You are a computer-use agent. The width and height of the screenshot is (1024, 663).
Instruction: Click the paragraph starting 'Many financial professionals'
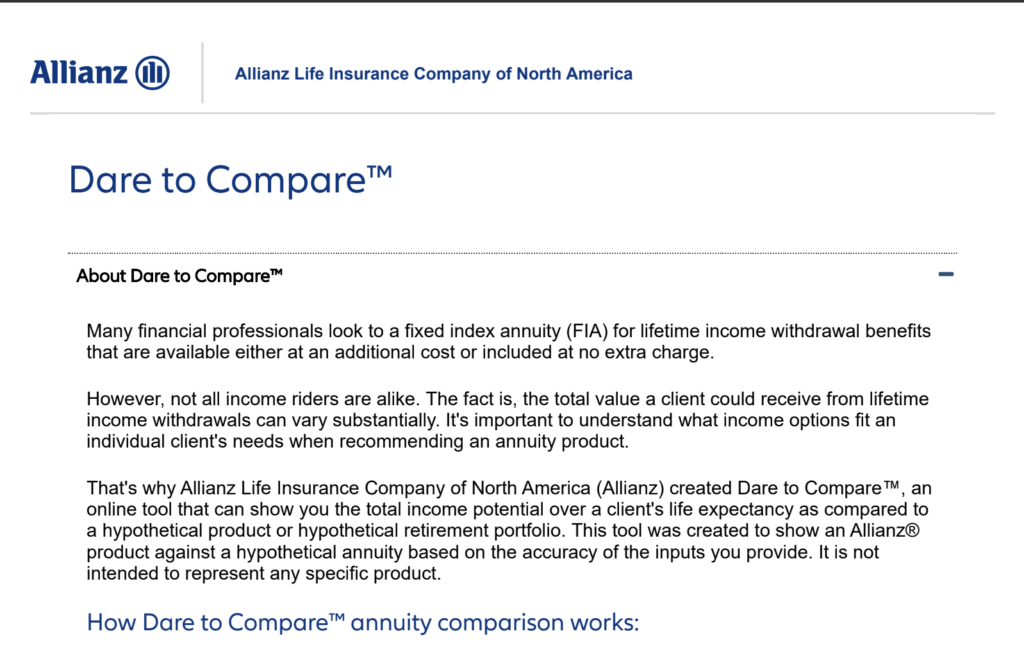pyautogui.click(x=508, y=342)
